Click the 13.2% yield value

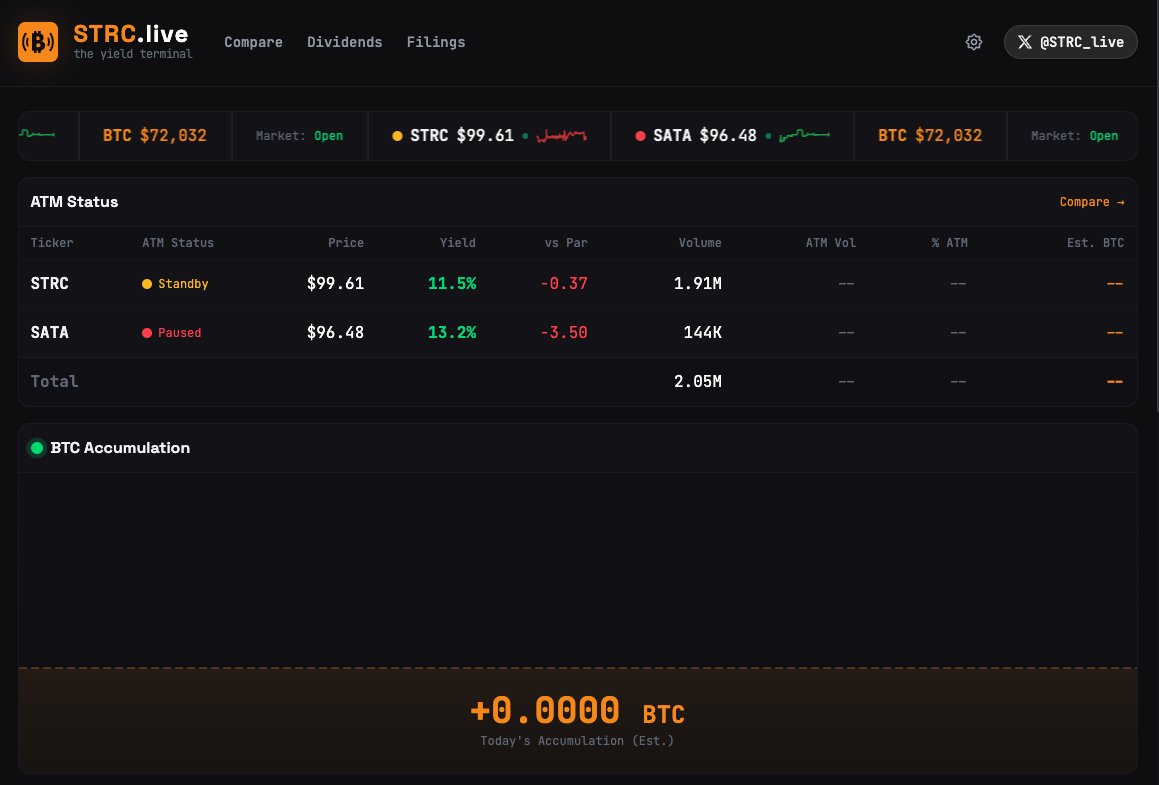click(x=452, y=332)
